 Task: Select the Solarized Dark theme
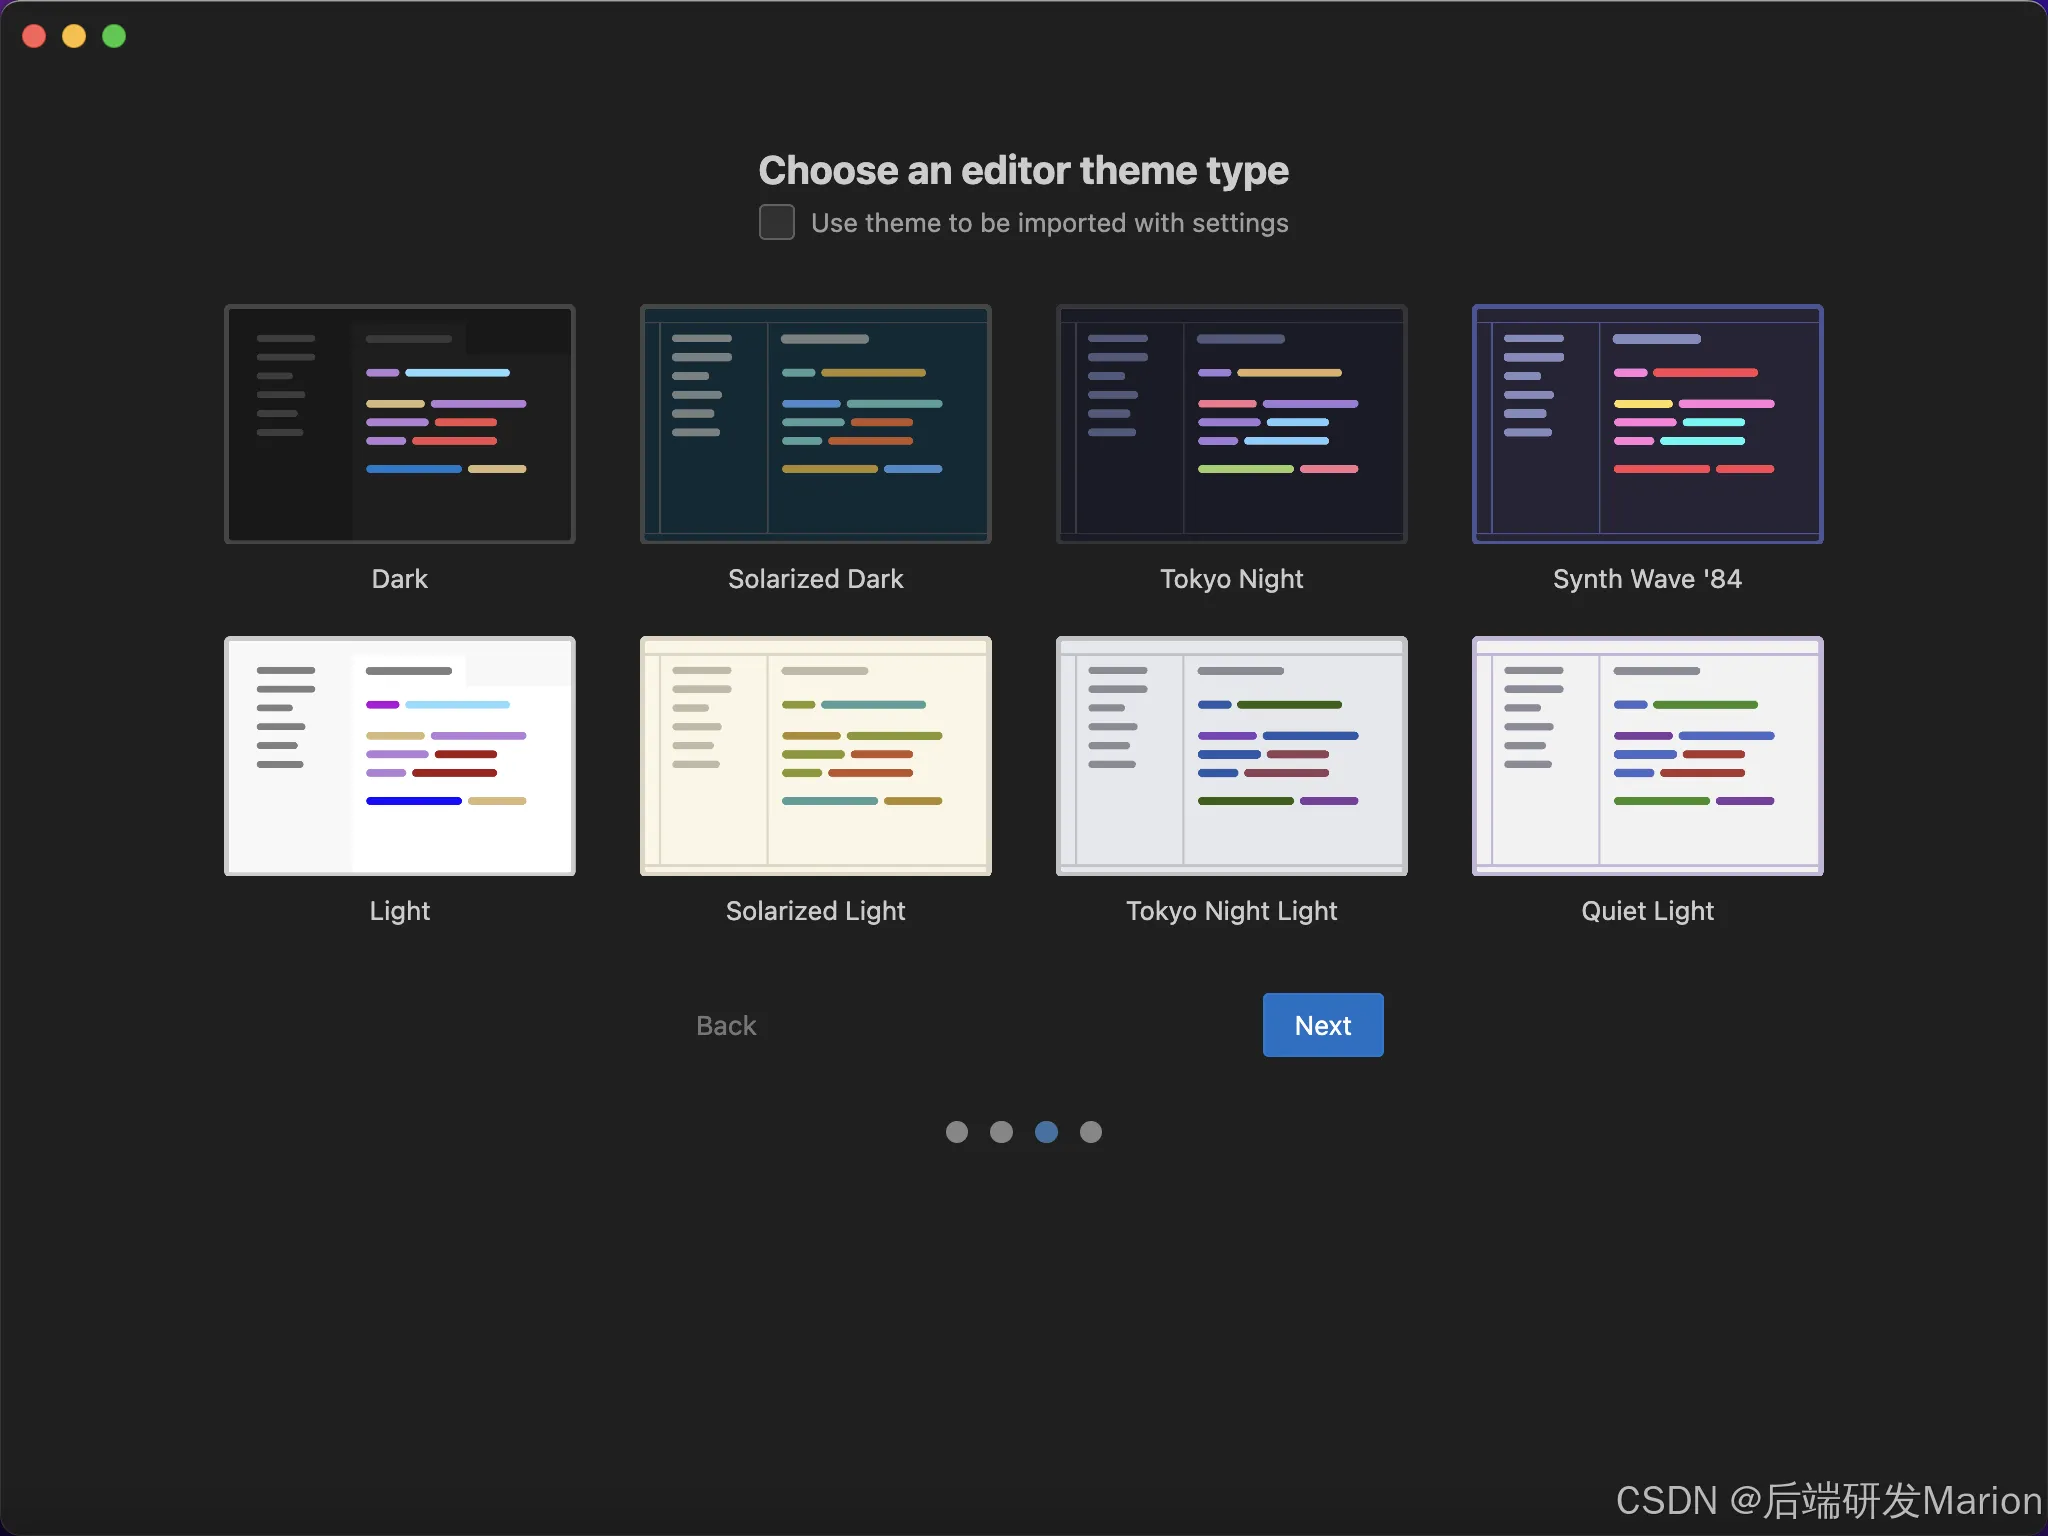point(814,424)
